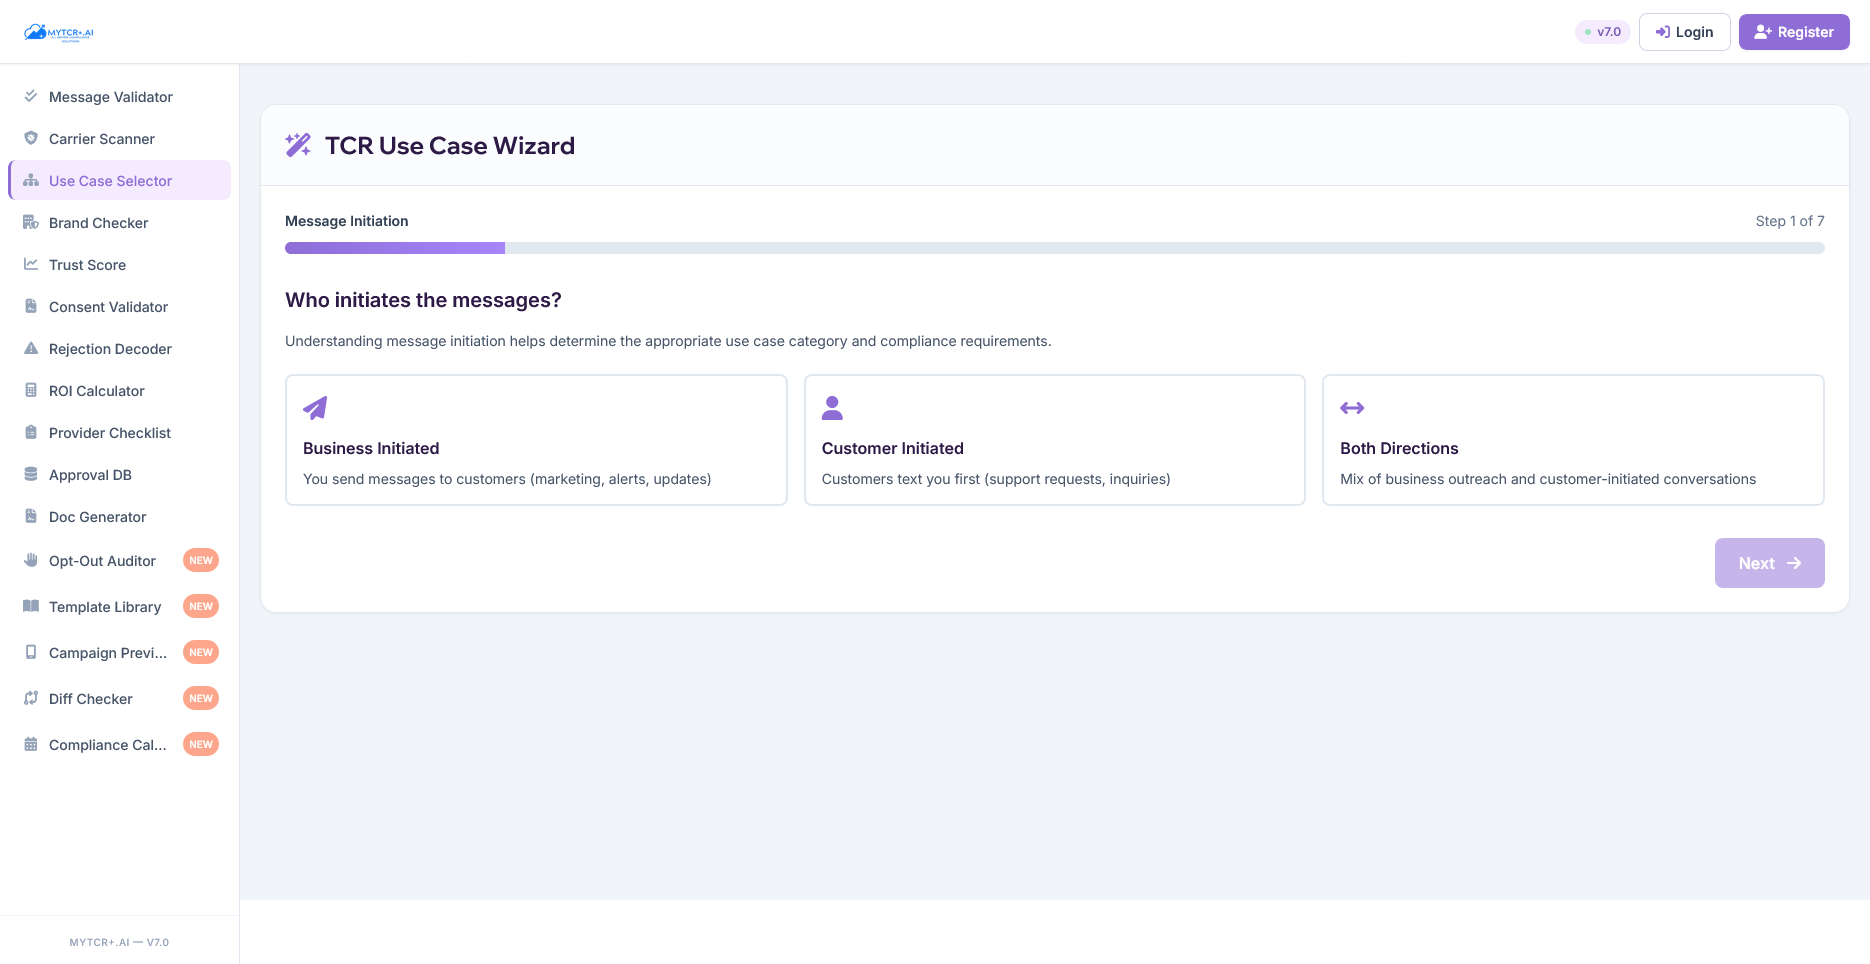Click the Carrier Scanner shield icon
This screenshot has width=1870, height=964.
[x=31, y=138]
